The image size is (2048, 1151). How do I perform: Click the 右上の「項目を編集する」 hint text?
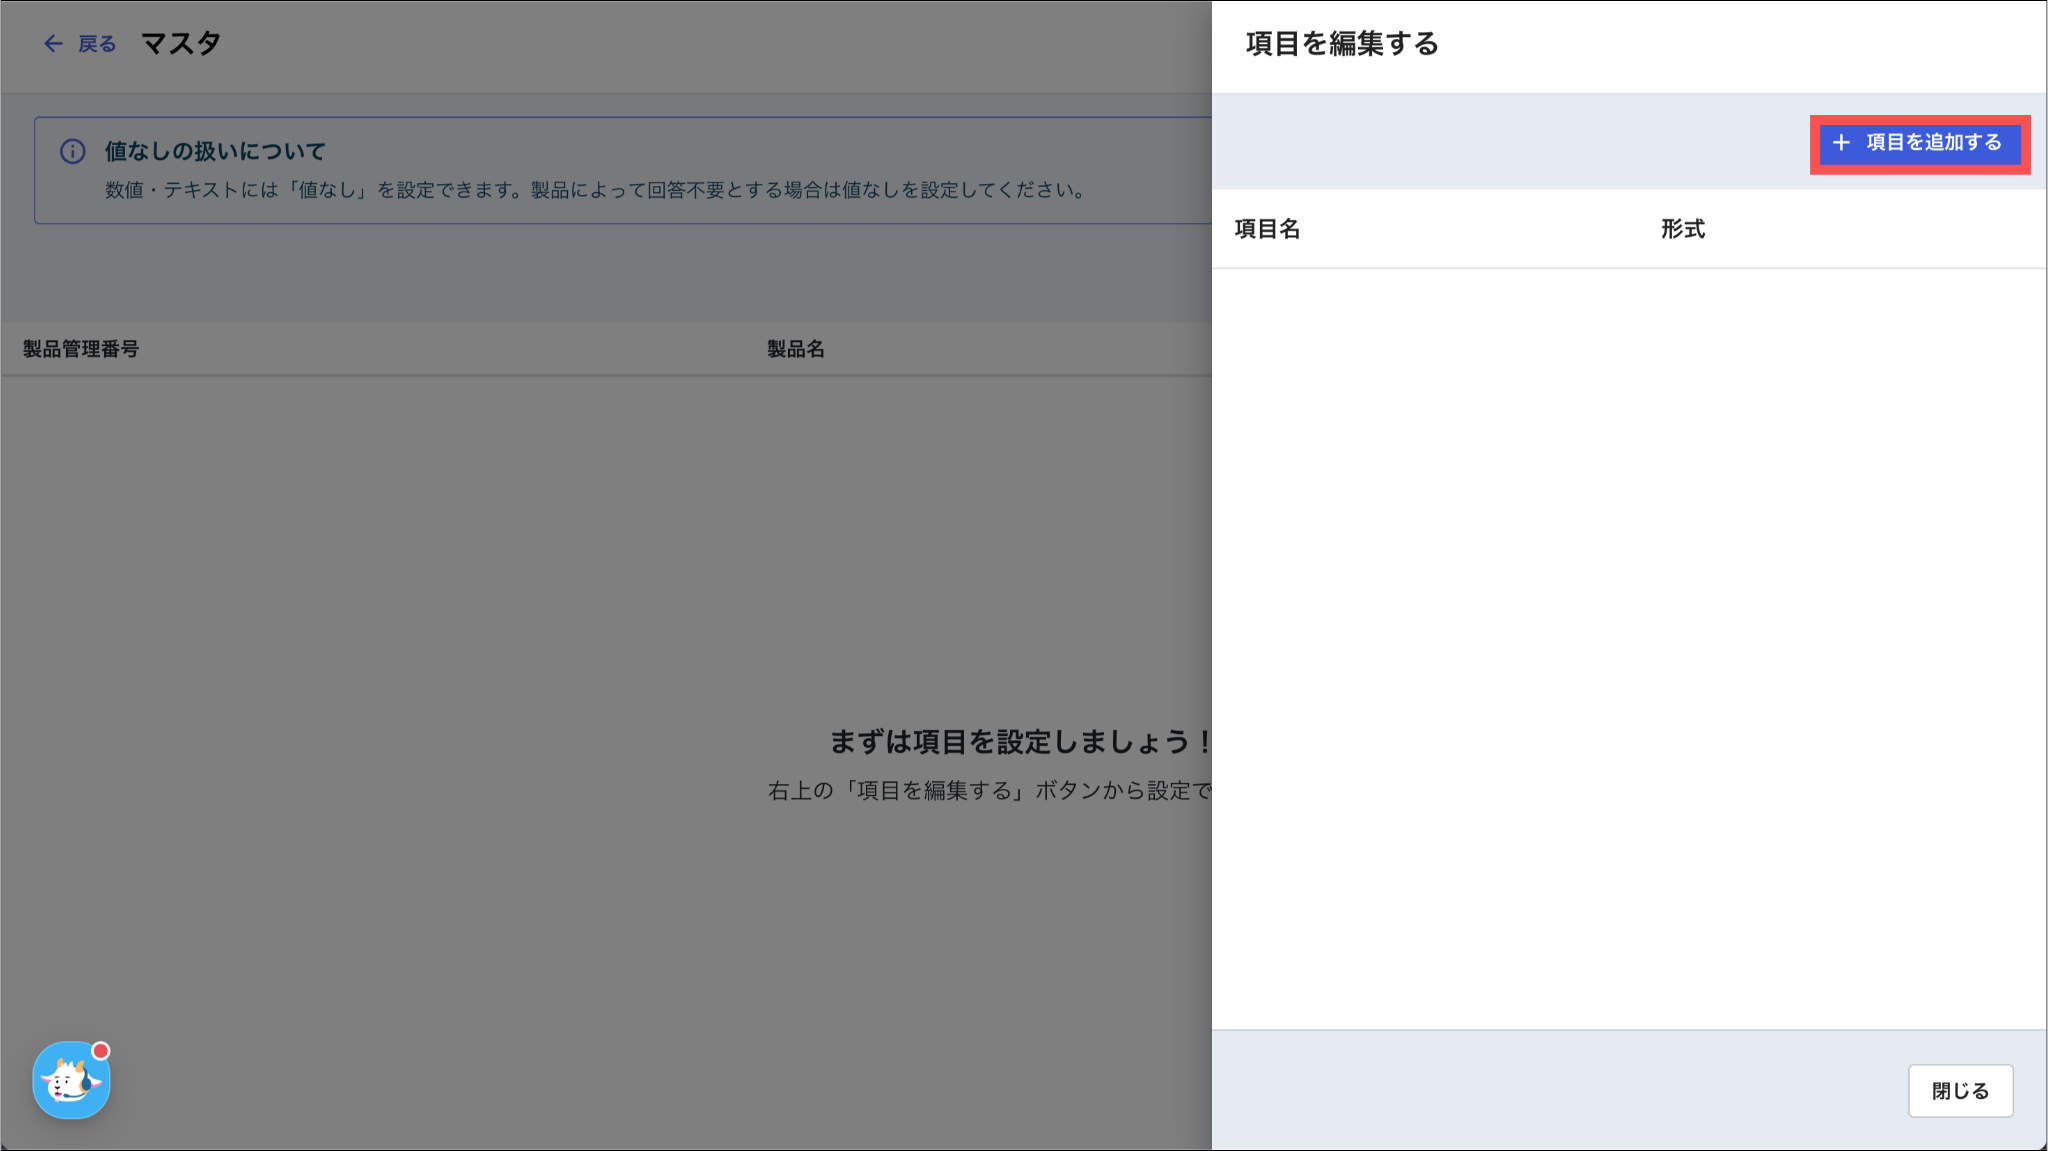click(x=988, y=791)
